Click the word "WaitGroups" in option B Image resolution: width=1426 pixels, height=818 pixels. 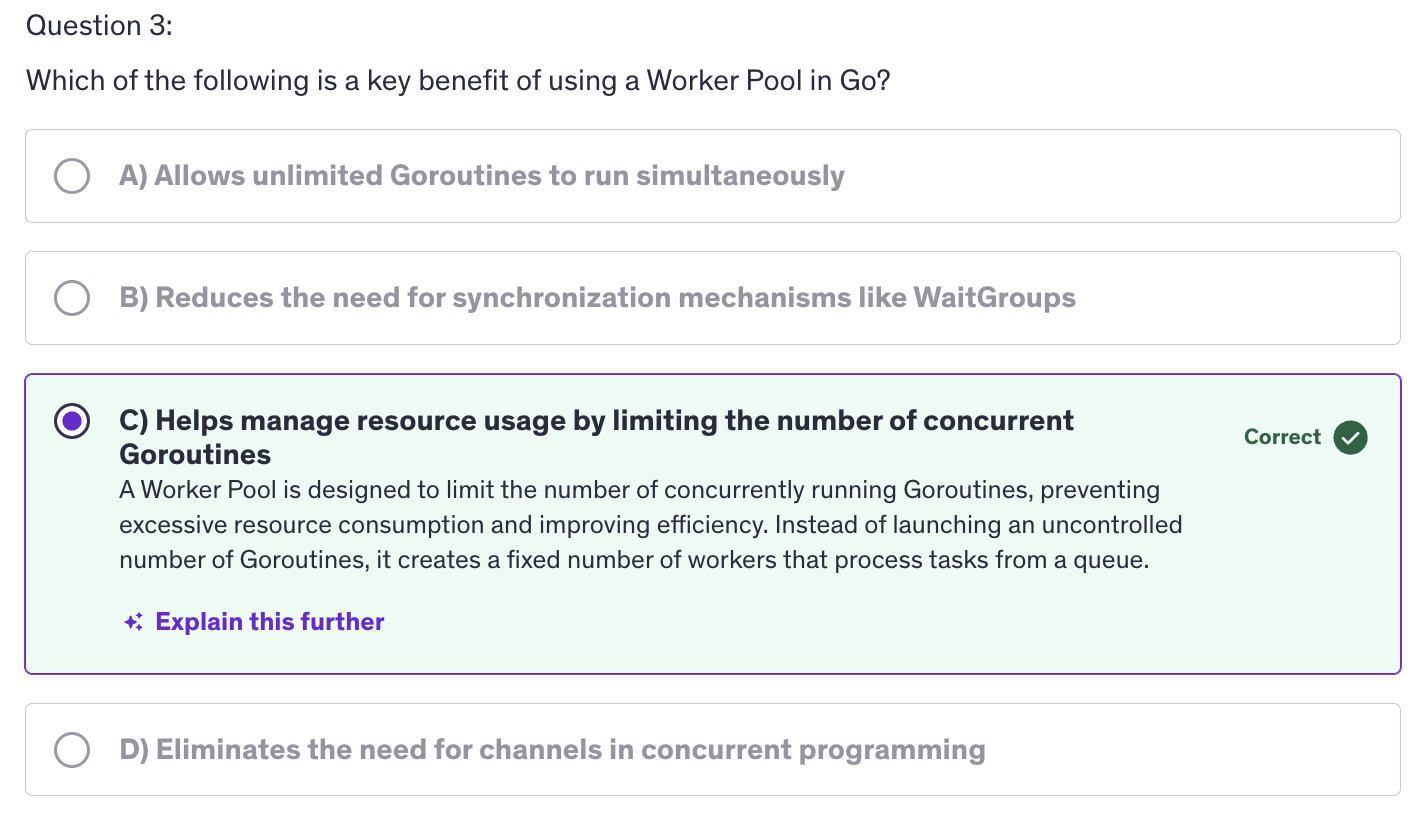pos(994,298)
